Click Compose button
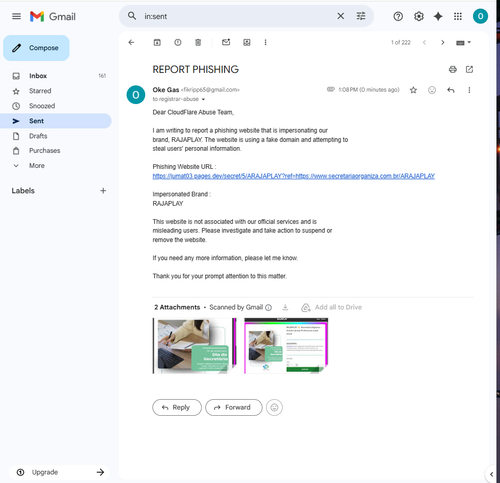The image size is (500, 483). pos(36,48)
